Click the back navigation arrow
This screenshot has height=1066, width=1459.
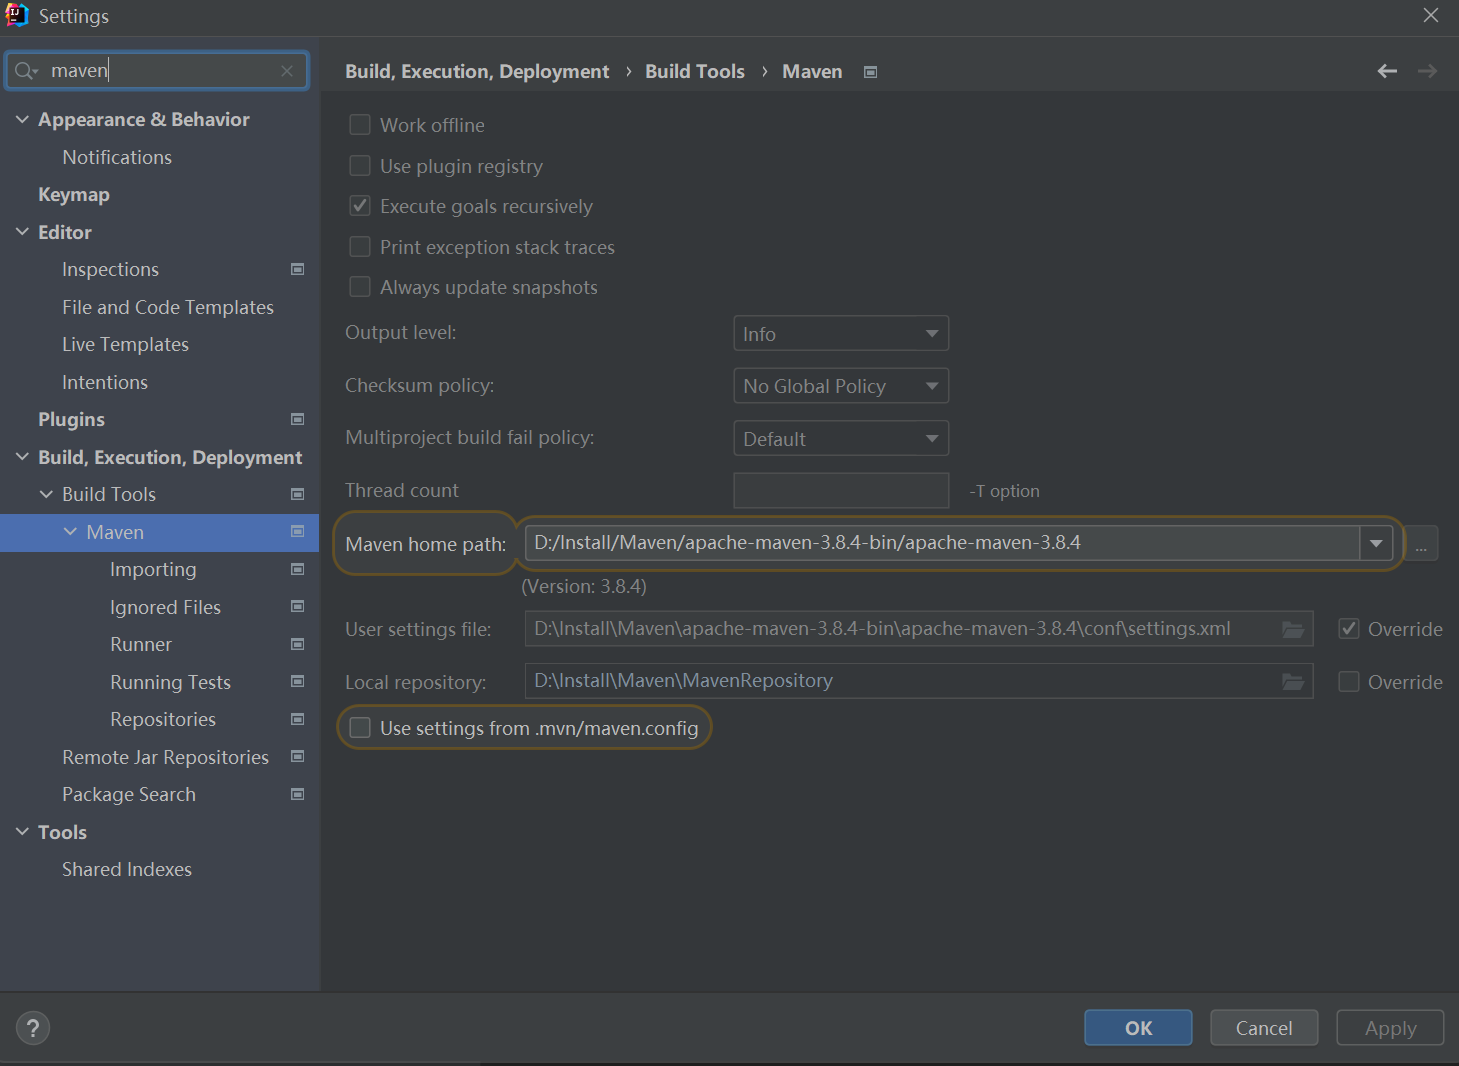point(1387,71)
